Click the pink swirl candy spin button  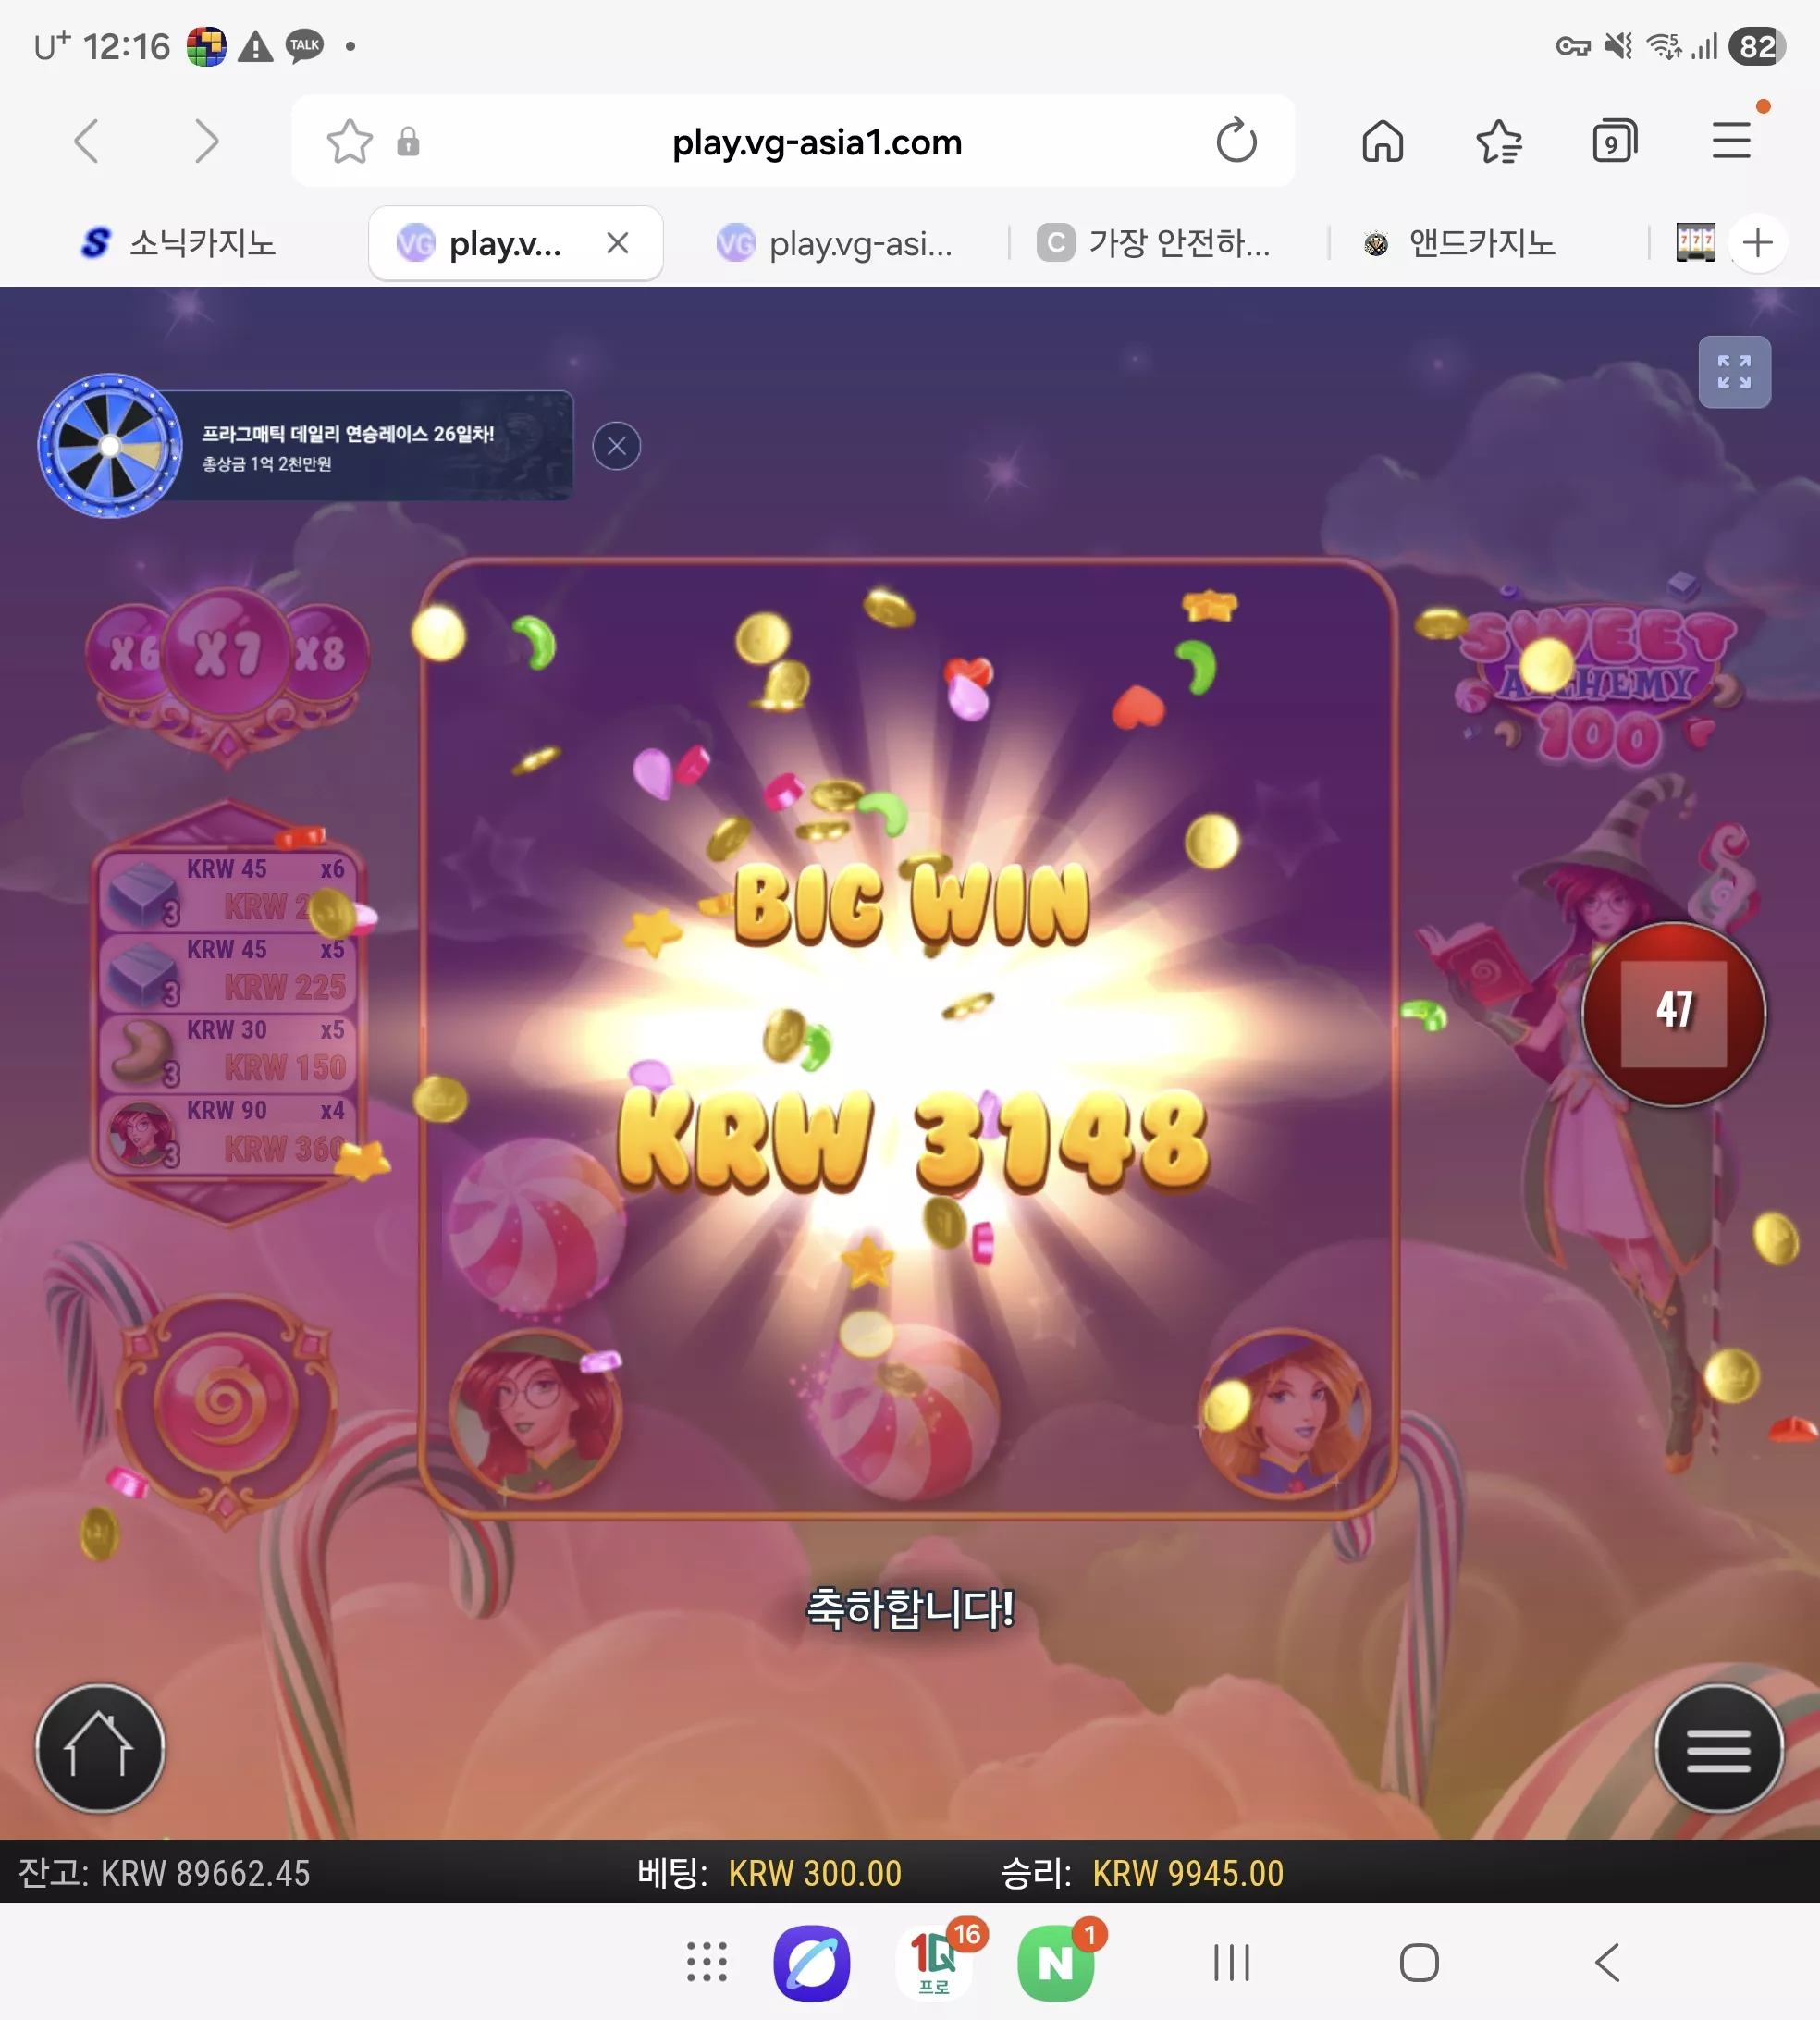225,1402
